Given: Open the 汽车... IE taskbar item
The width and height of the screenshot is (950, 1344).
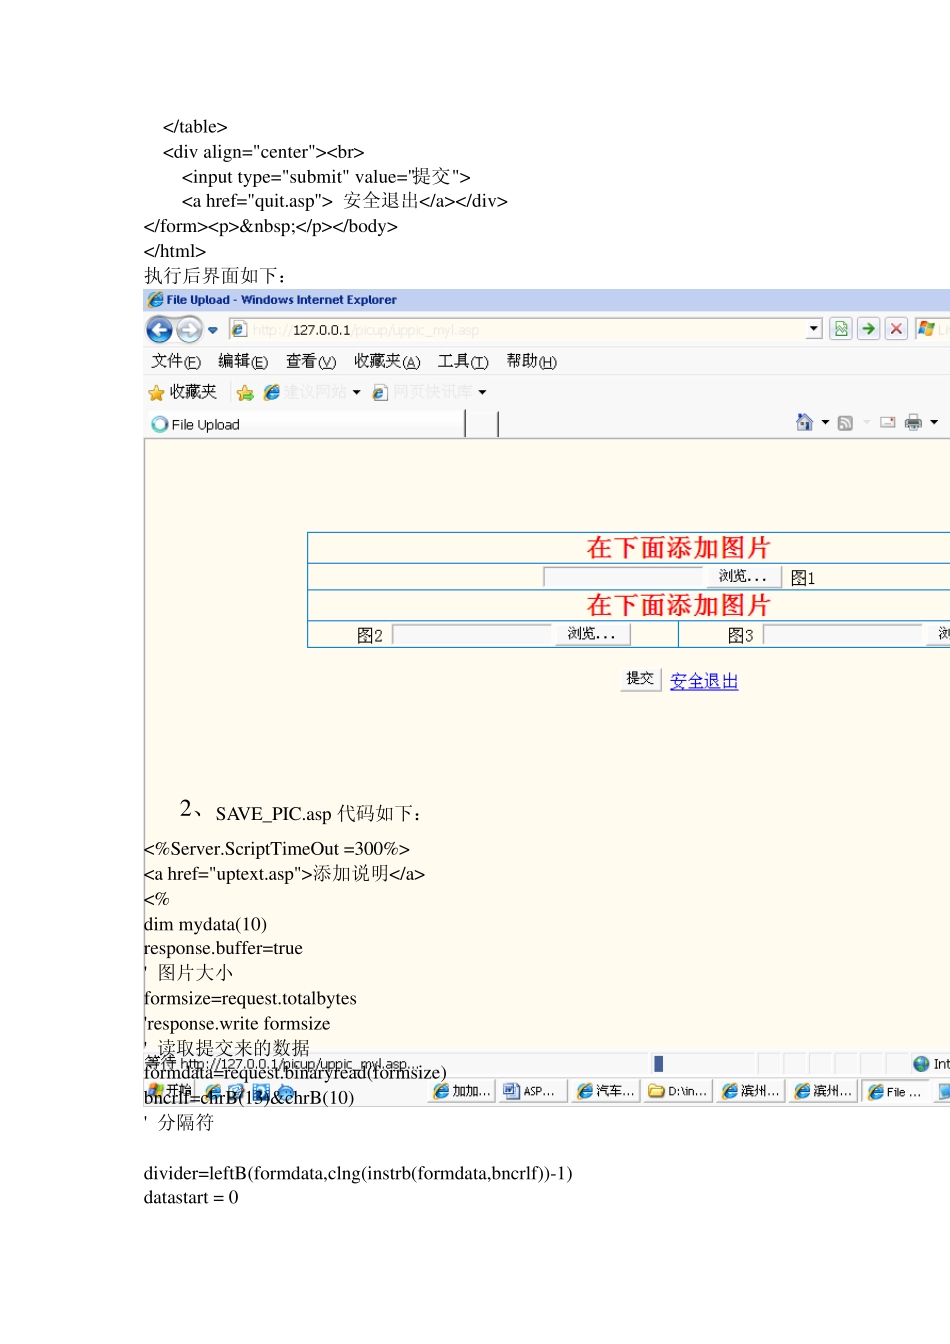Looking at the screenshot, I should (x=606, y=1091).
